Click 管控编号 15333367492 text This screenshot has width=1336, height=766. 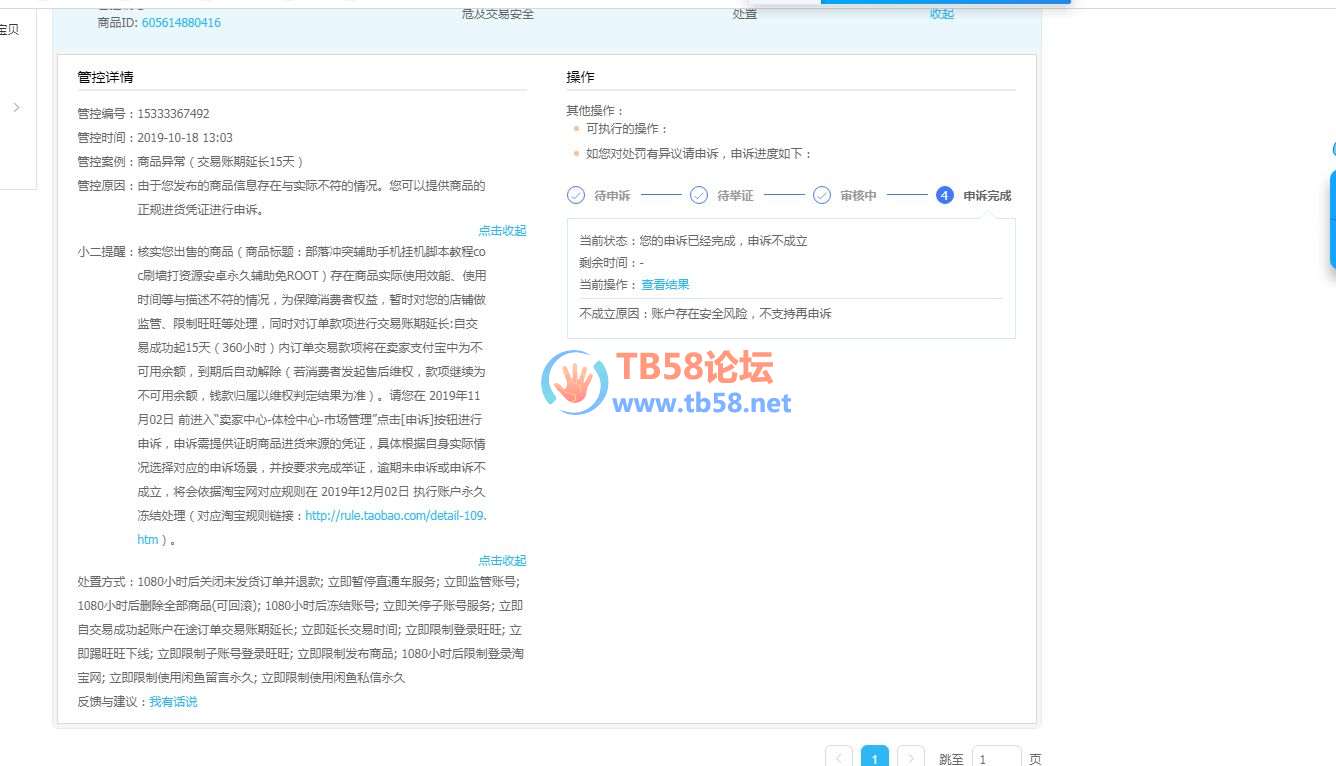point(144,114)
